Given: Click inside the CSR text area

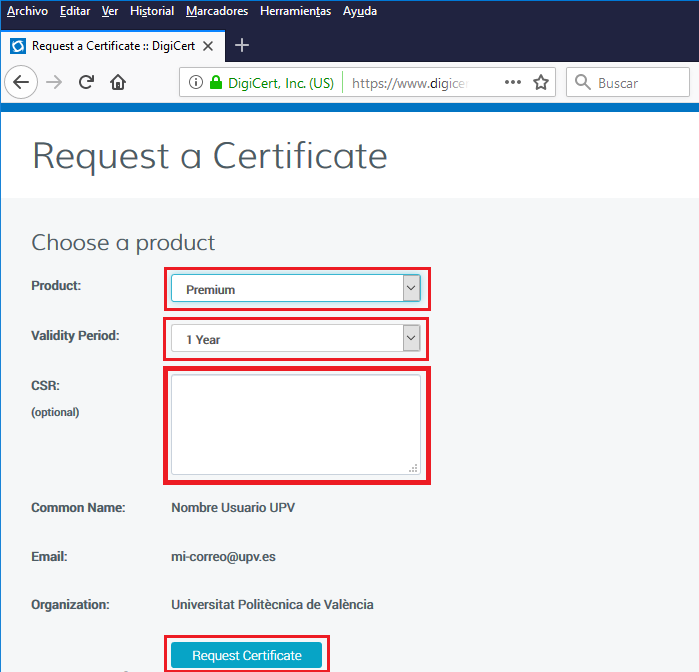Looking at the screenshot, I should tap(295, 424).
